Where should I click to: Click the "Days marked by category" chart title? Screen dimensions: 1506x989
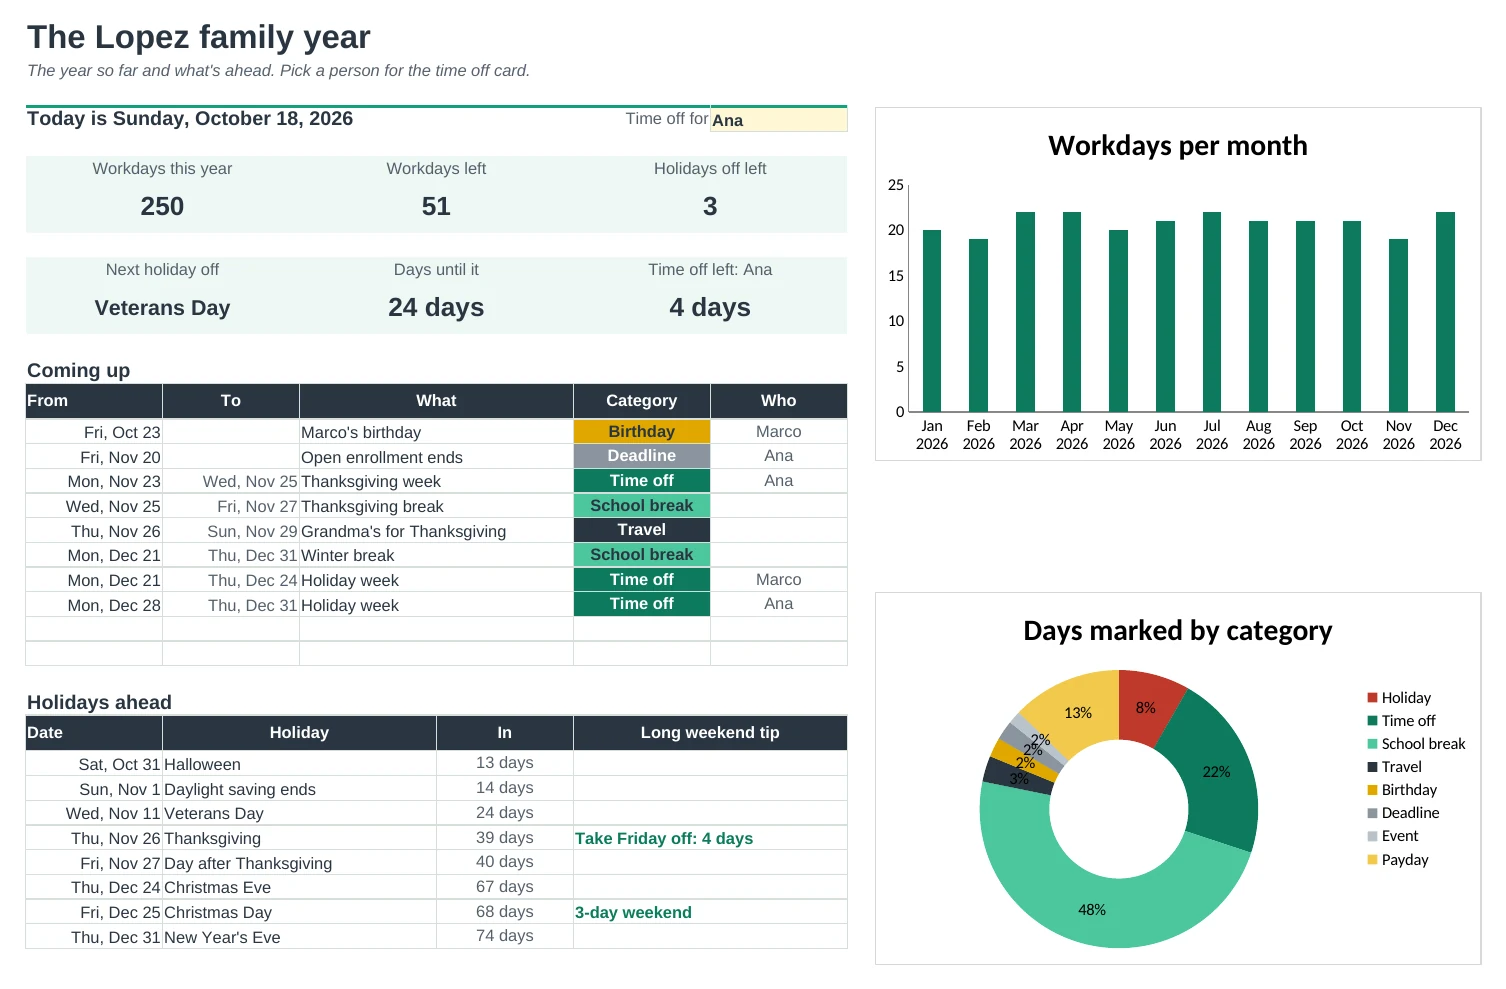click(1178, 631)
